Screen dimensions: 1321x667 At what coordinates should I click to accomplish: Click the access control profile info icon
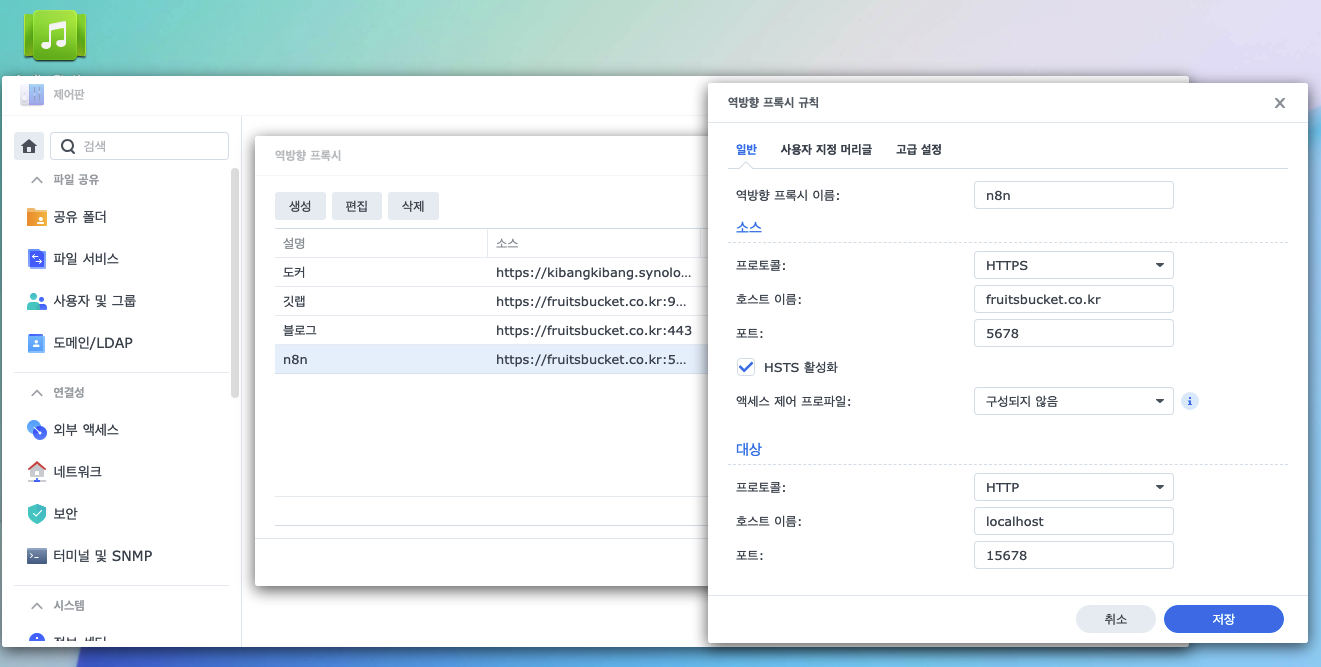[1190, 401]
